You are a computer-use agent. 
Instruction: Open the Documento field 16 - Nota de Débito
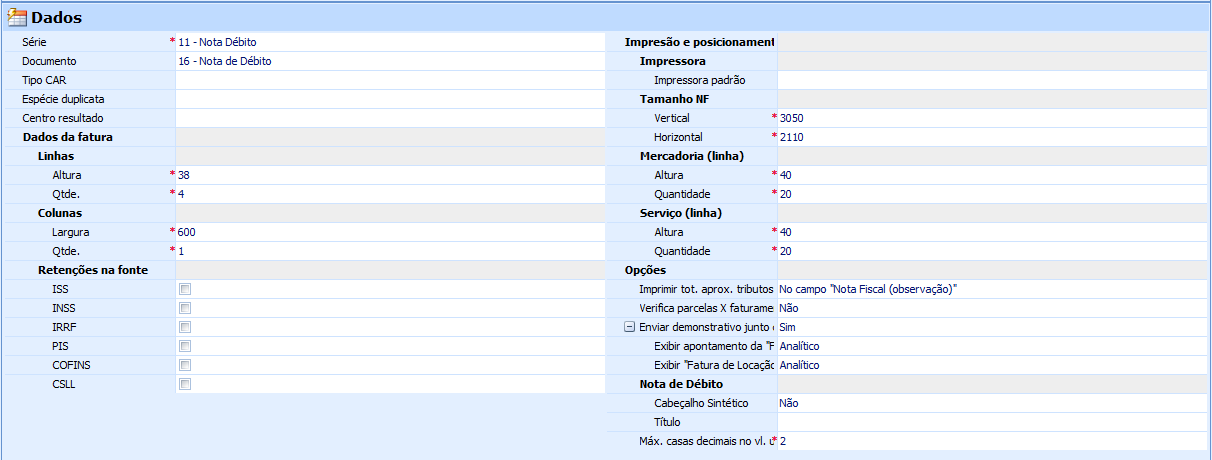(389, 61)
